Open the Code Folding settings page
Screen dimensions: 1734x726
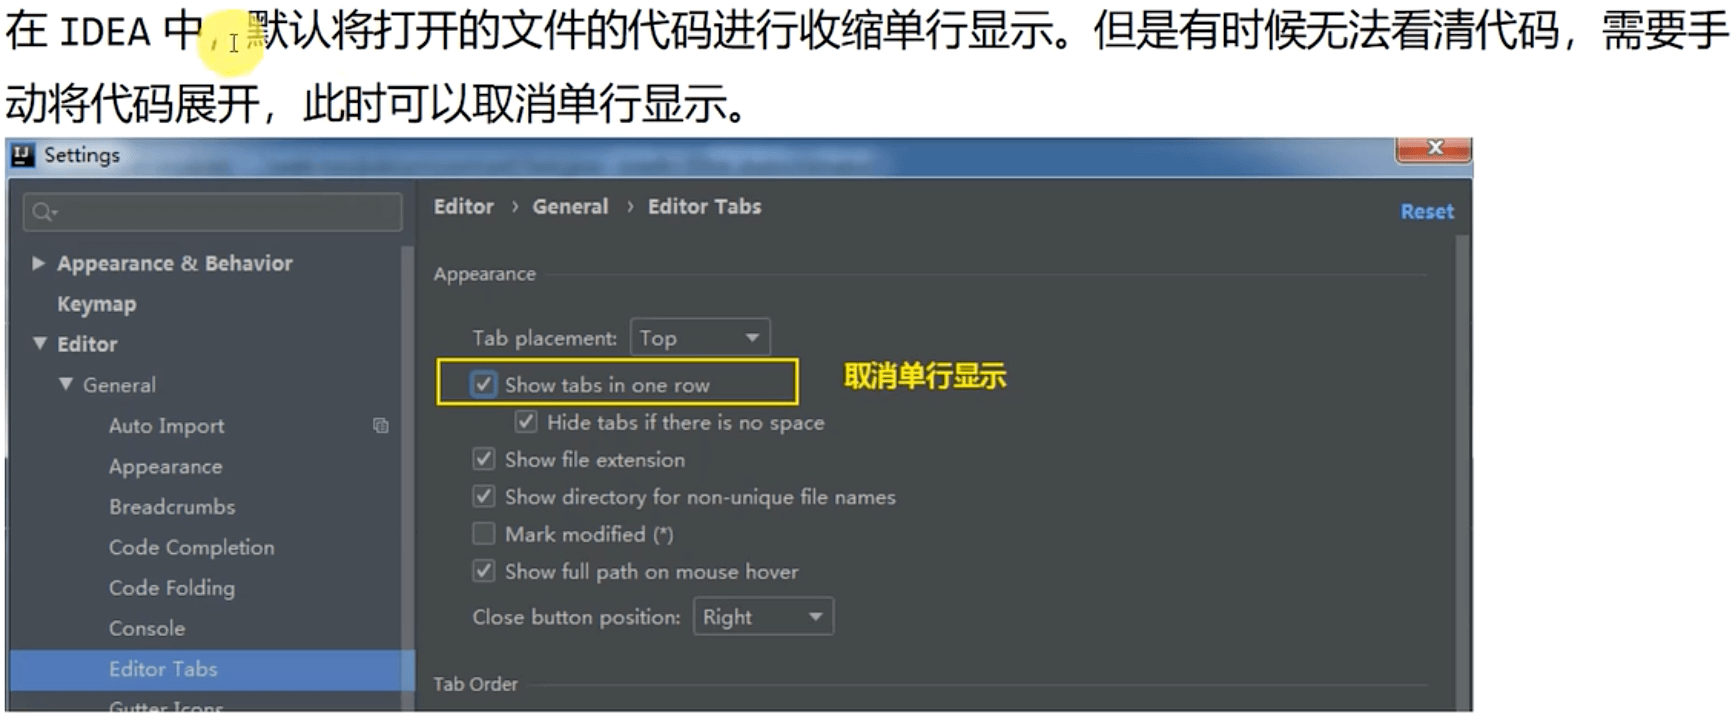coord(172,588)
